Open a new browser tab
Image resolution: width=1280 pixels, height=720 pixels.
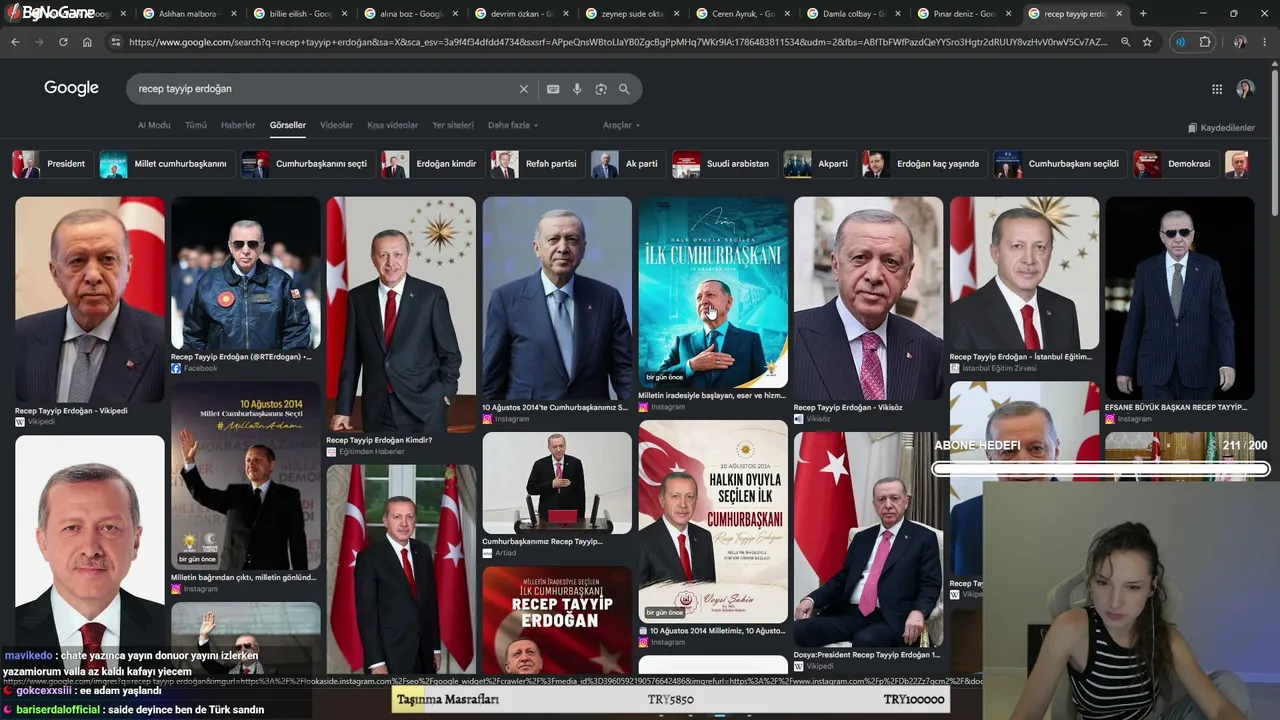tap(1143, 14)
